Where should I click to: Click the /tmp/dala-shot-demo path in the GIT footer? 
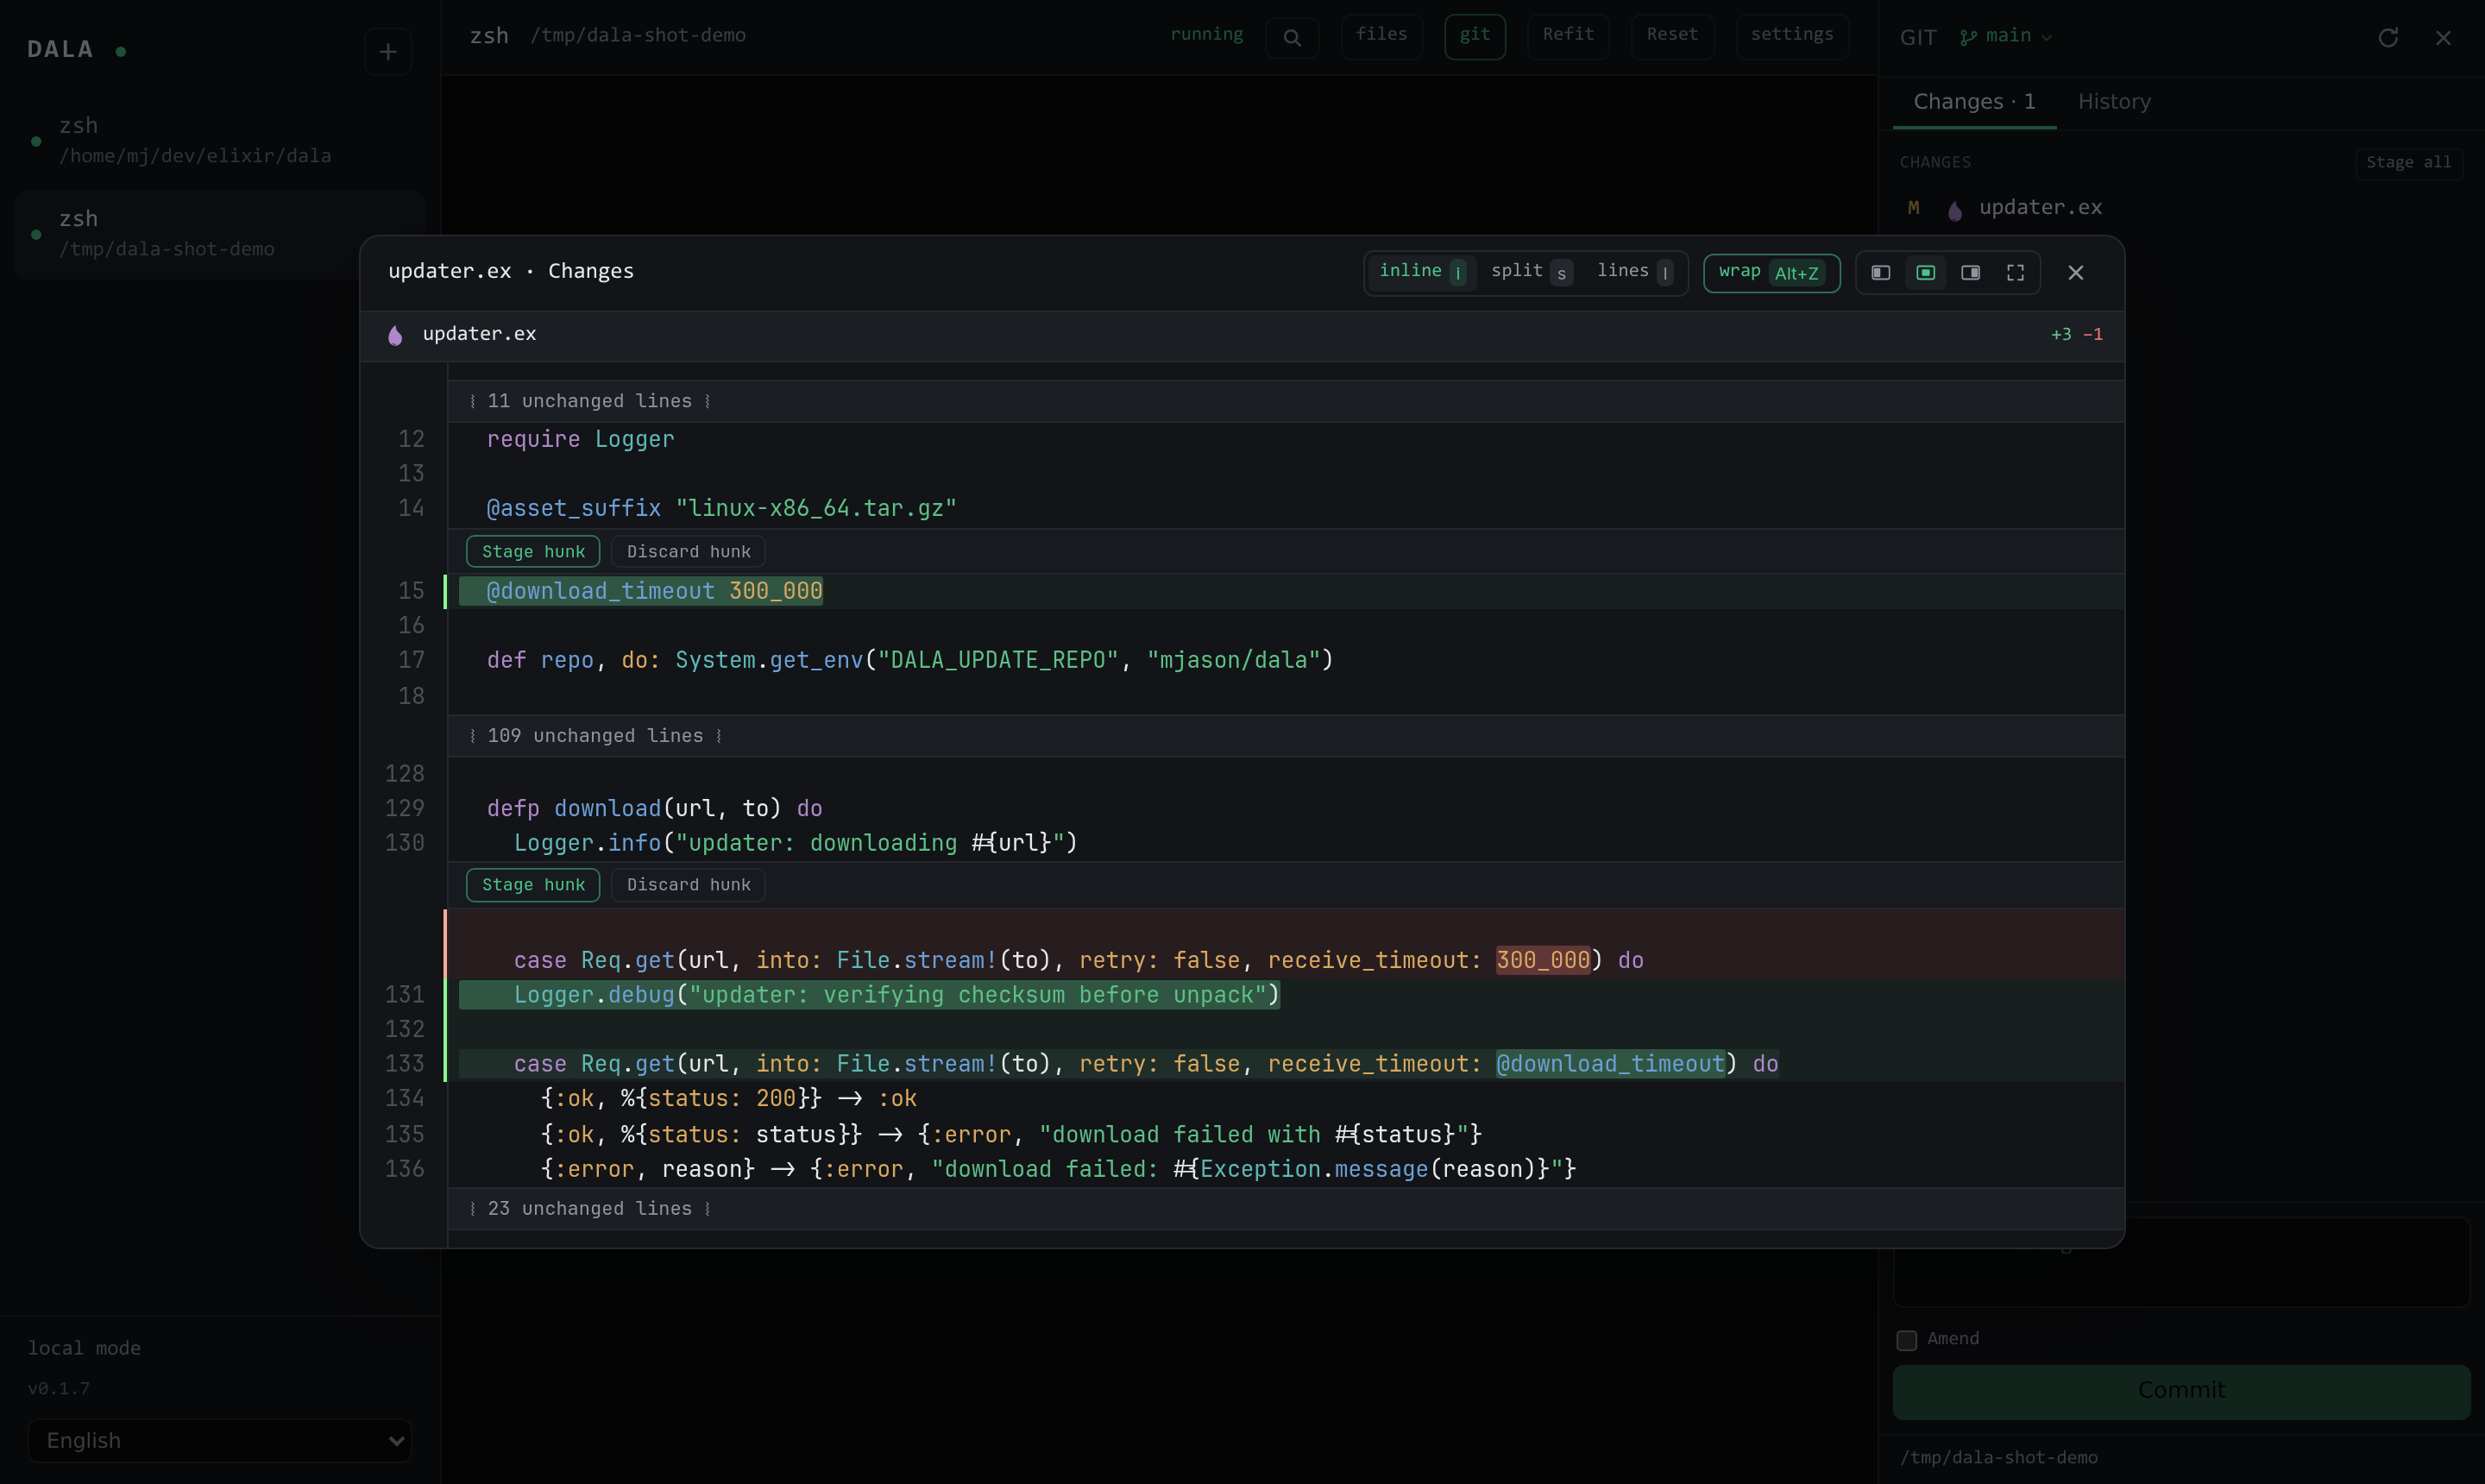pos(1998,1458)
